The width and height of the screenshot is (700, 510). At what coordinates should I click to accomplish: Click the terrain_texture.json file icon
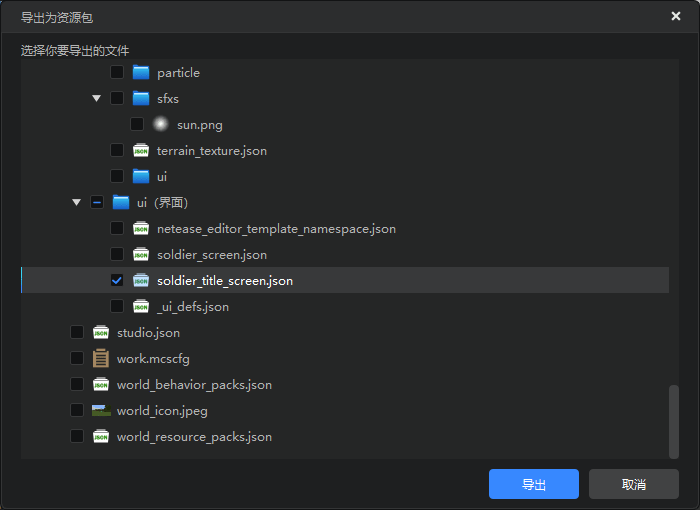click(x=141, y=150)
